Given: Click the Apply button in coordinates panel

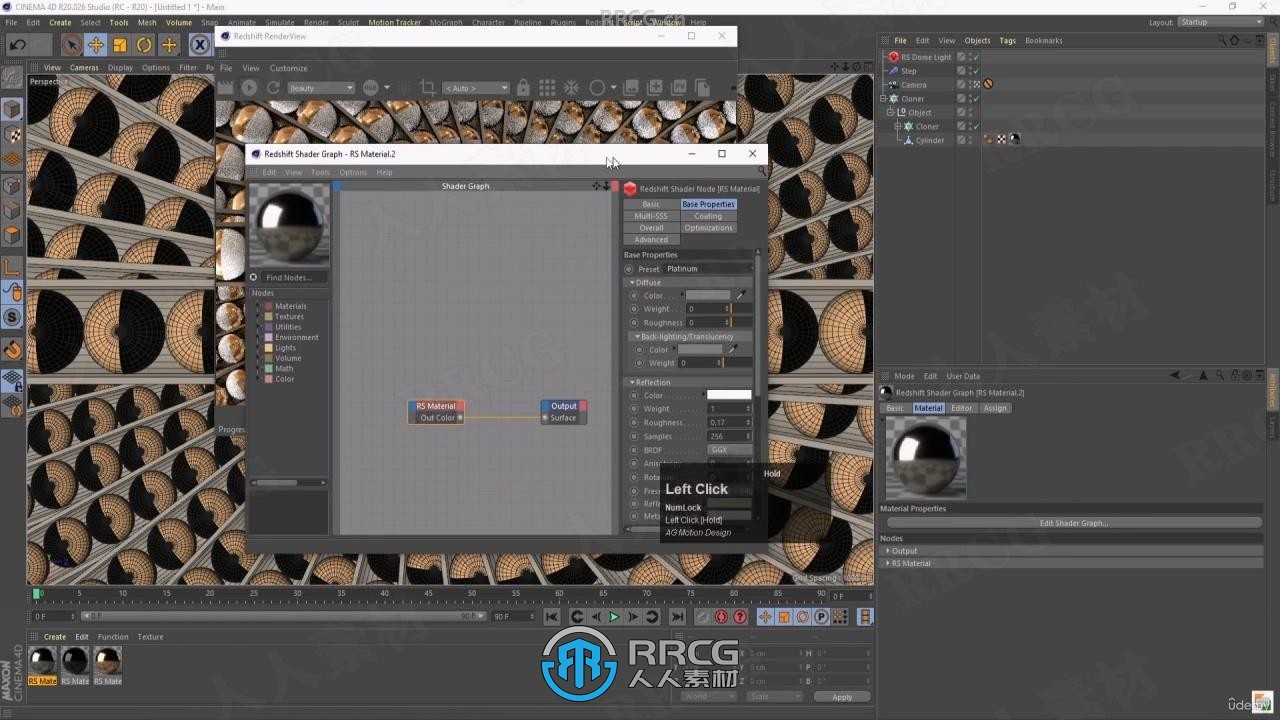Looking at the screenshot, I should (842, 697).
